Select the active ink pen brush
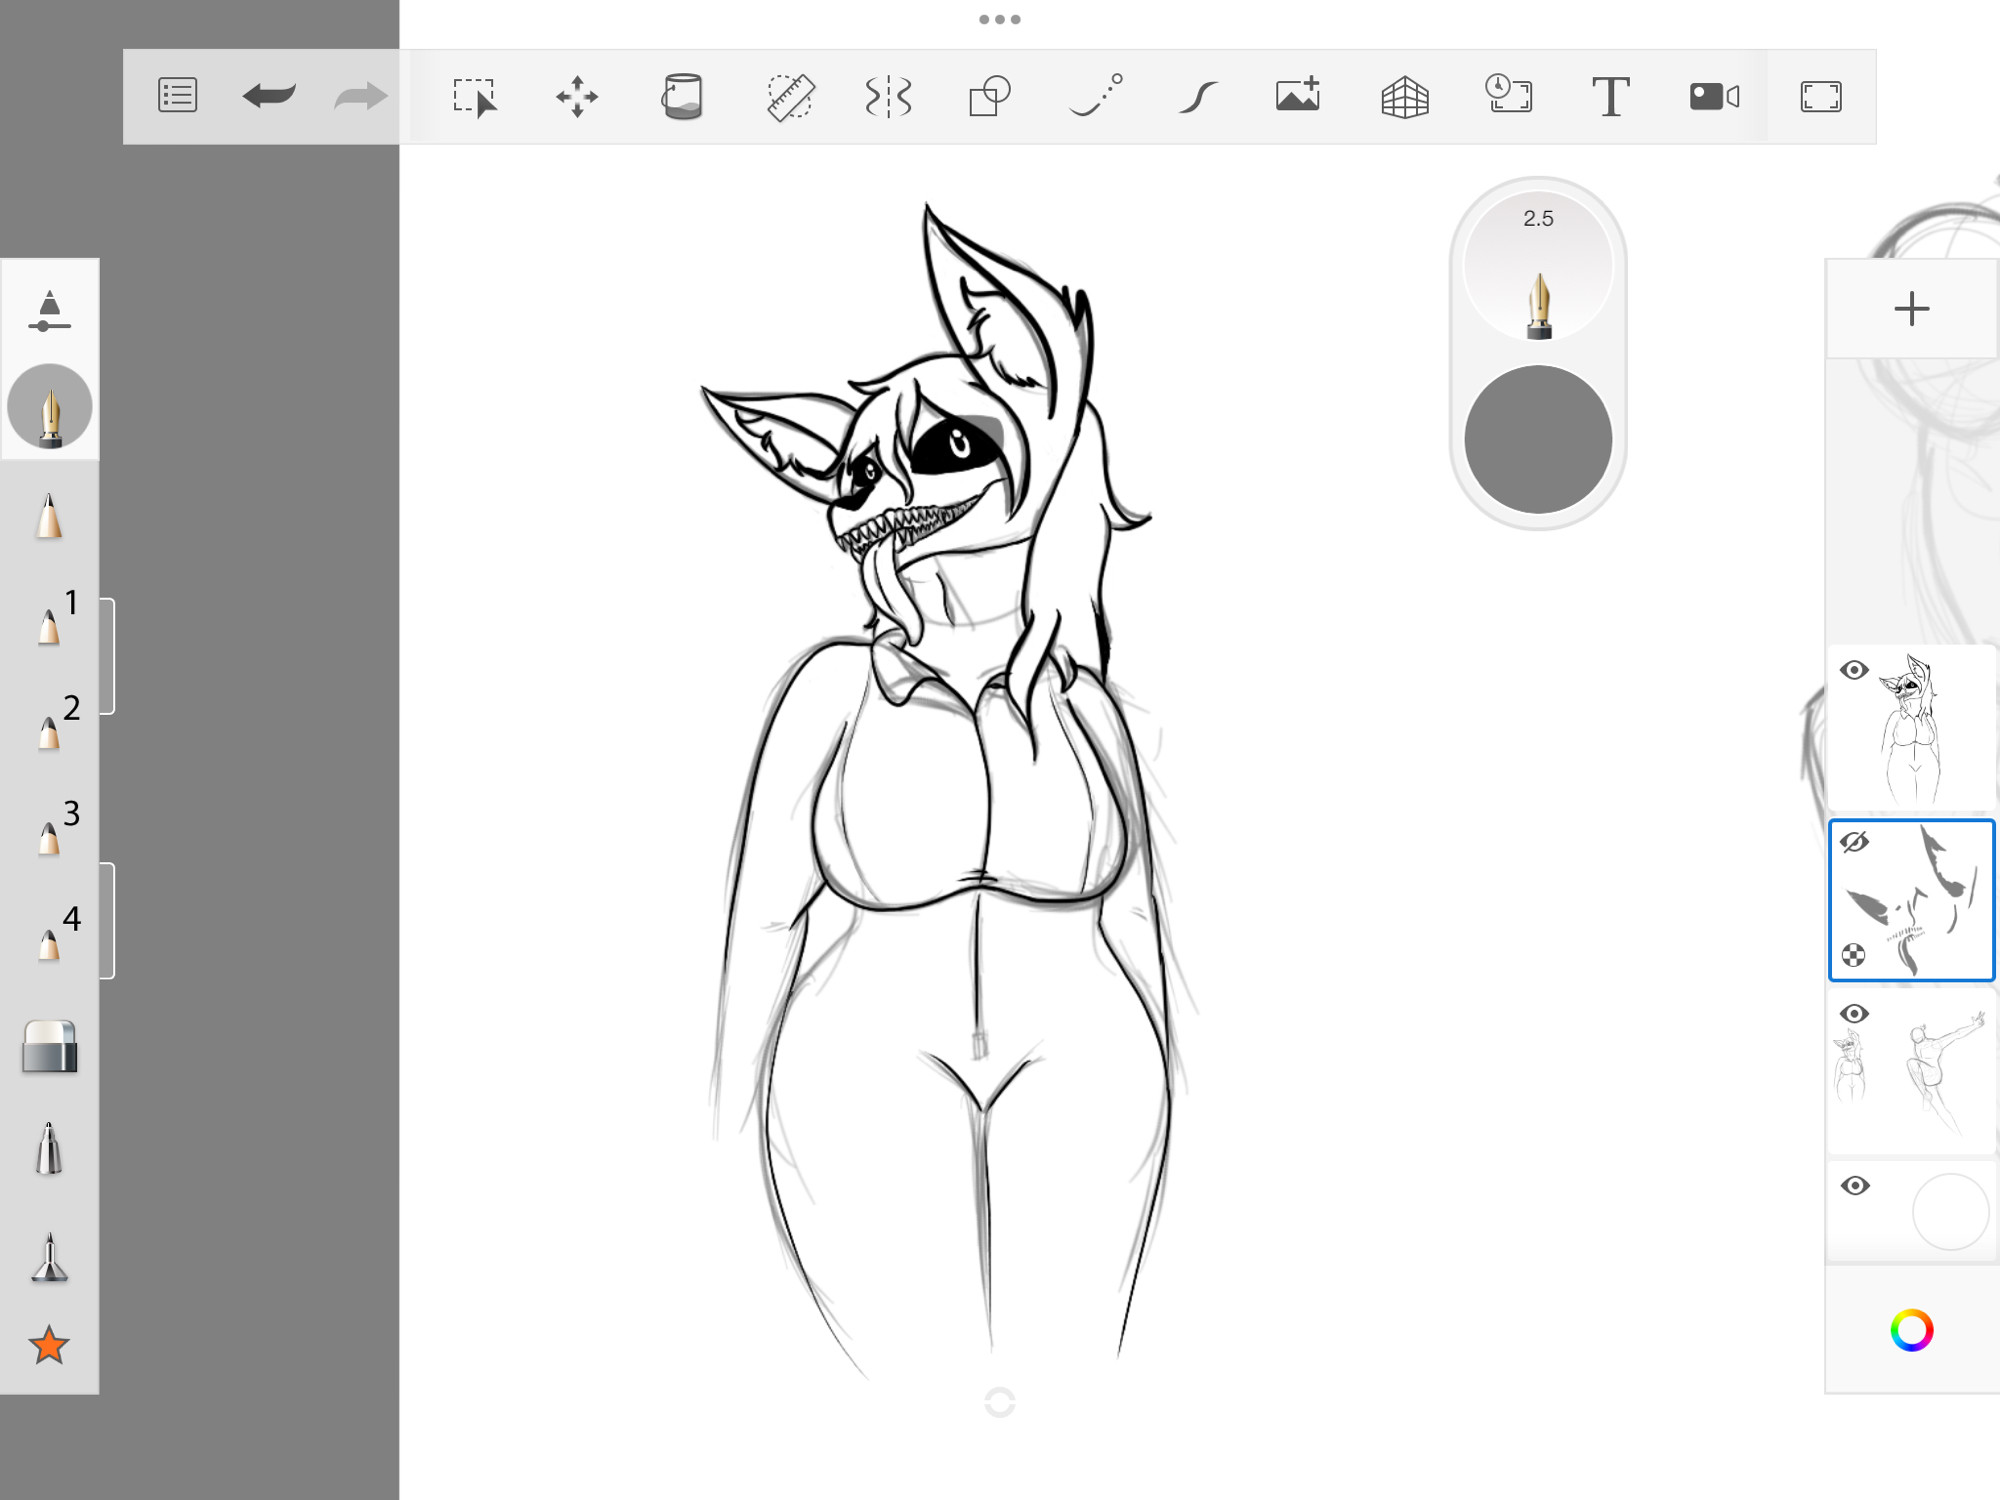 (x=50, y=407)
